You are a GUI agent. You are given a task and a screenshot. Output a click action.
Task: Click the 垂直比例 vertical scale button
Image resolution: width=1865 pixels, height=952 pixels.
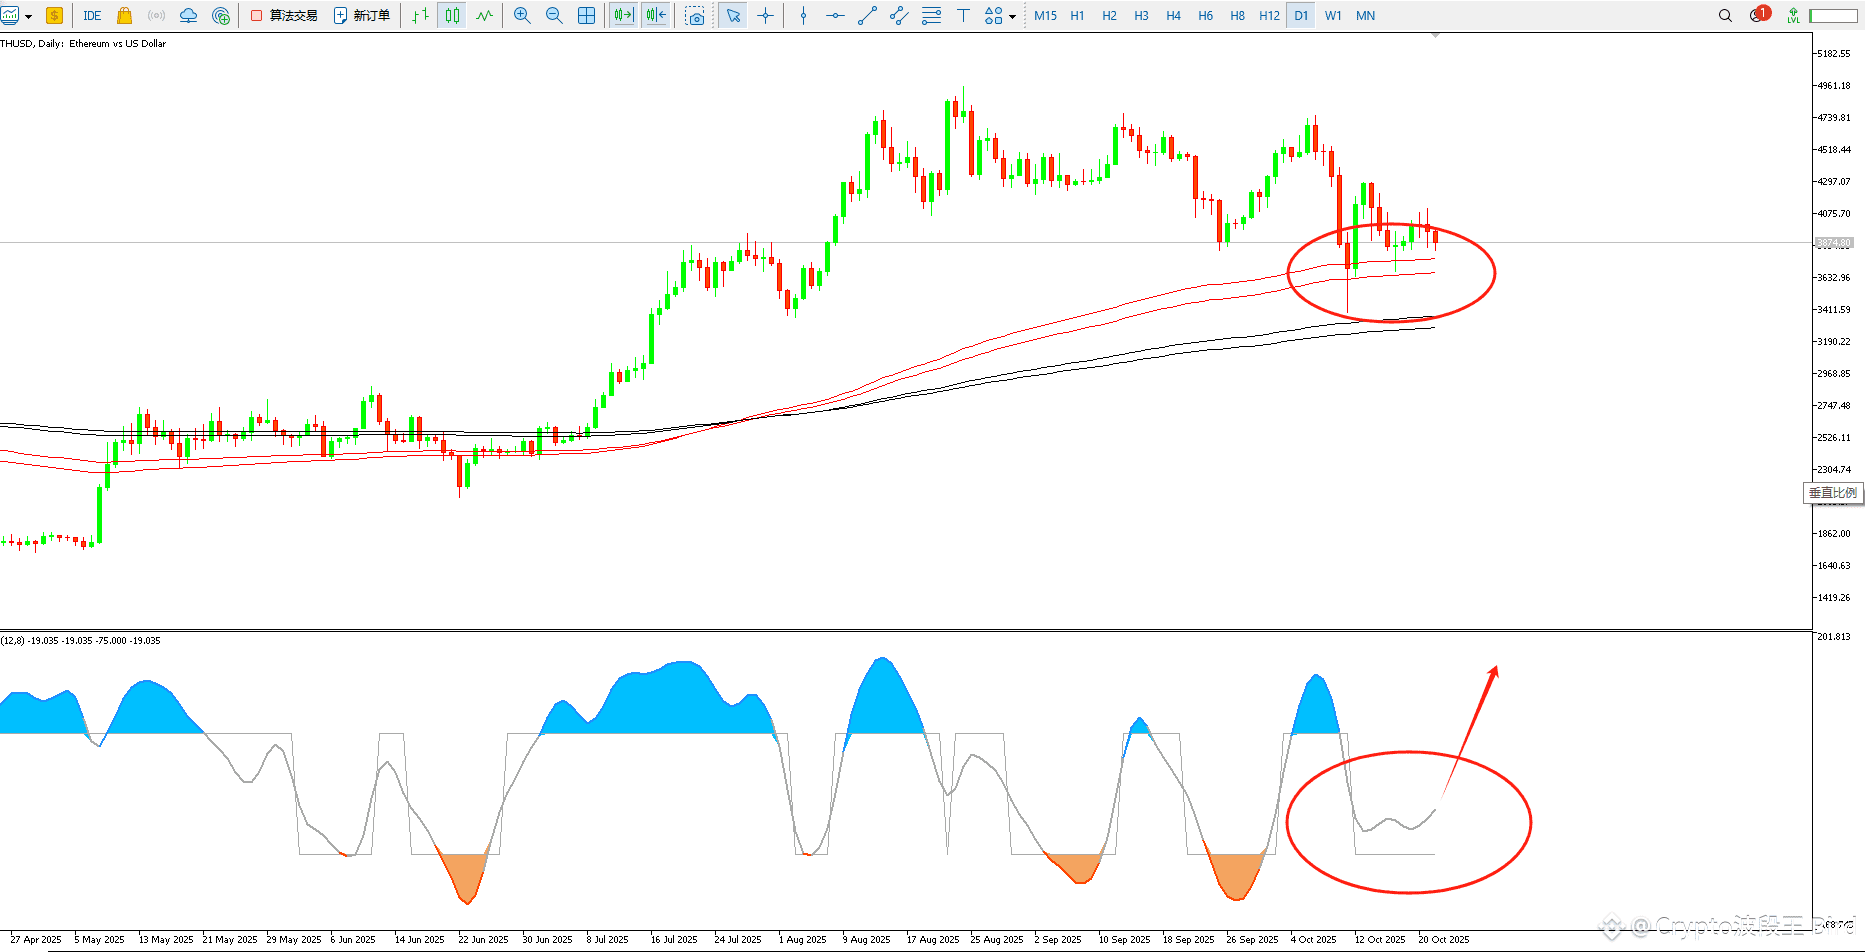pyautogui.click(x=1833, y=493)
